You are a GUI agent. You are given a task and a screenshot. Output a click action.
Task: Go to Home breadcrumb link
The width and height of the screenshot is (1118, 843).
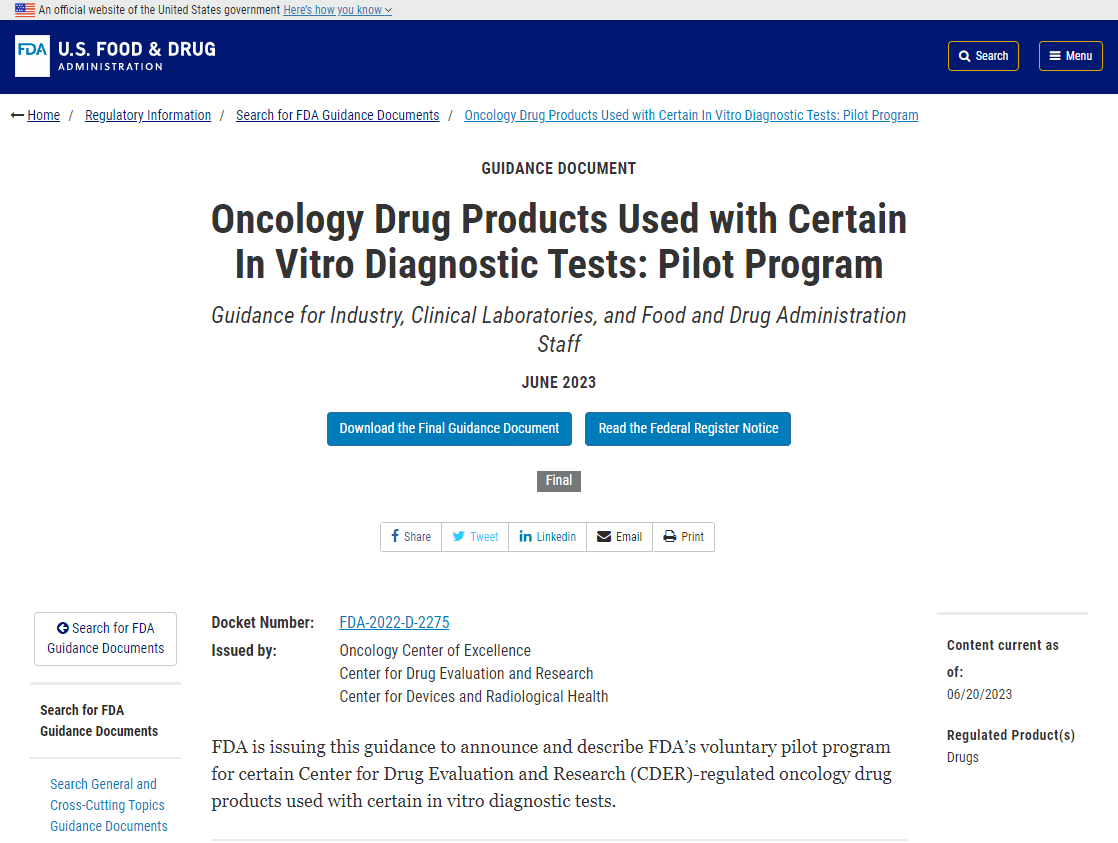point(43,115)
